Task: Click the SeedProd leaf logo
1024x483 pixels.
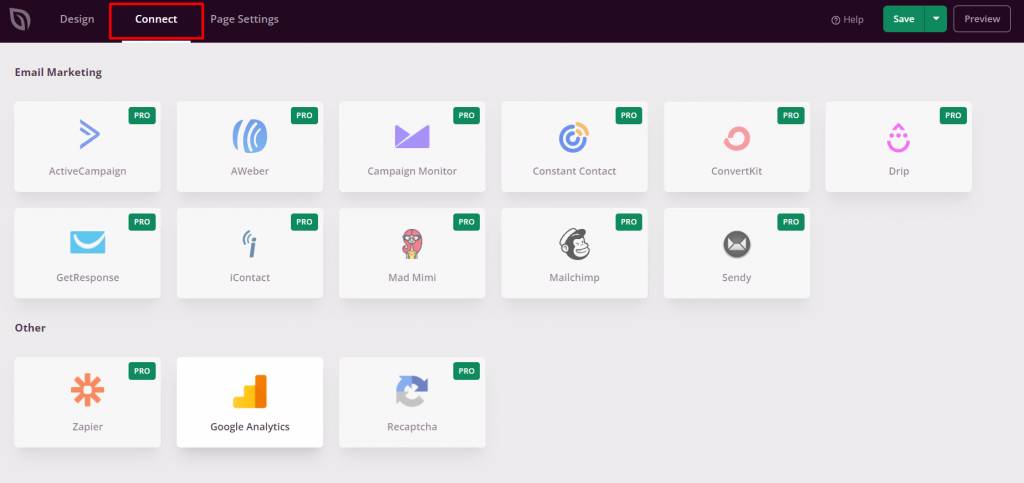Action: (20, 20)
